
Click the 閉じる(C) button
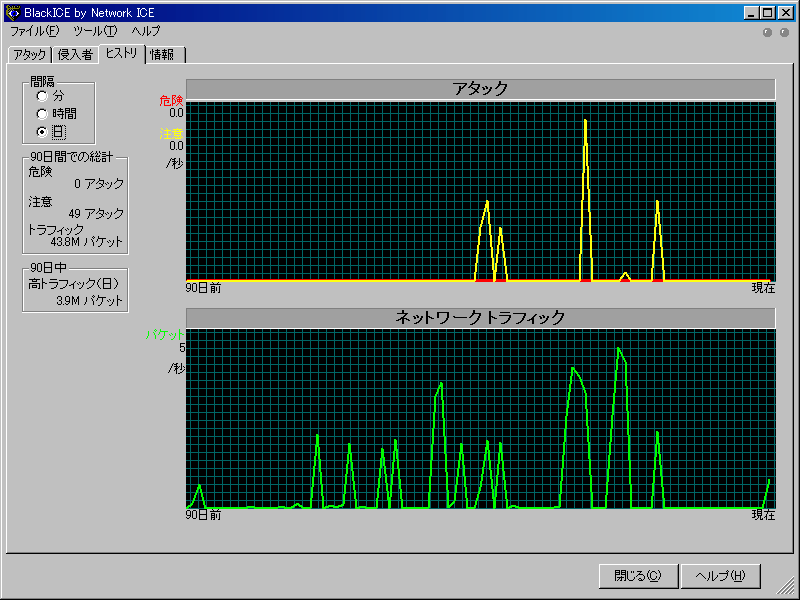638,576
